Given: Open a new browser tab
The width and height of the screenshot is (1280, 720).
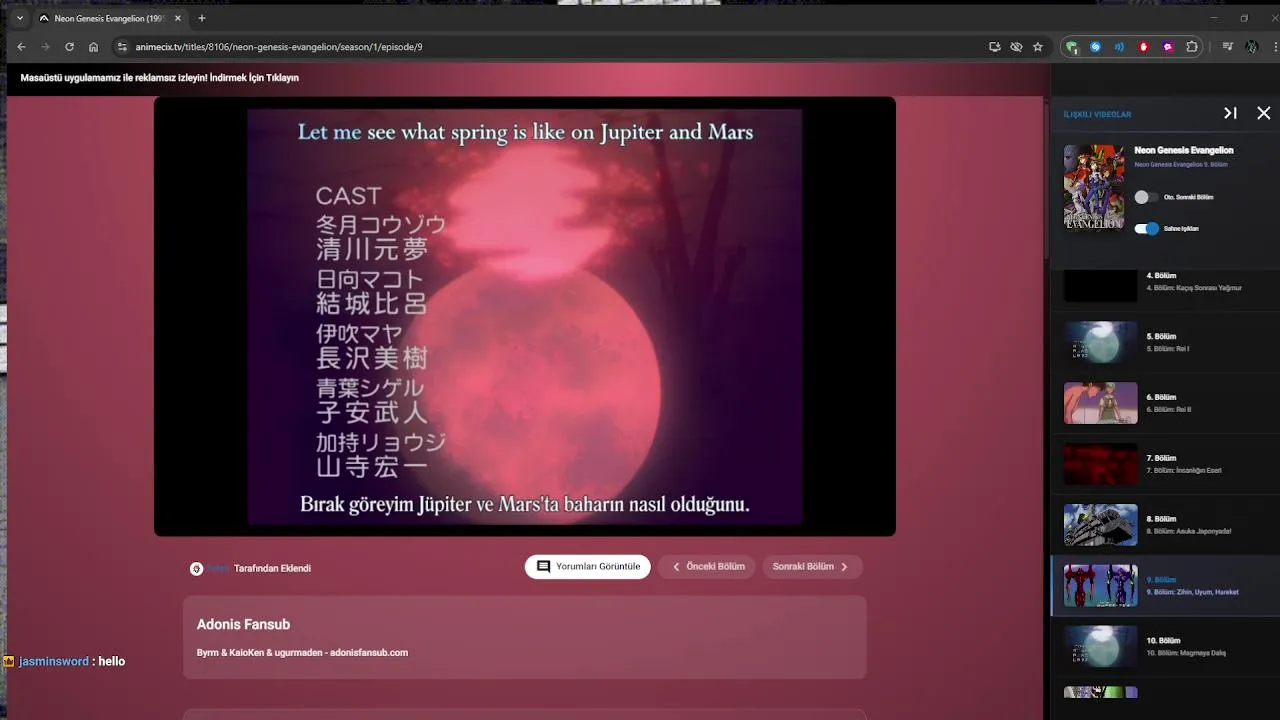Looking at the screenshot, I should coord(202,18).
